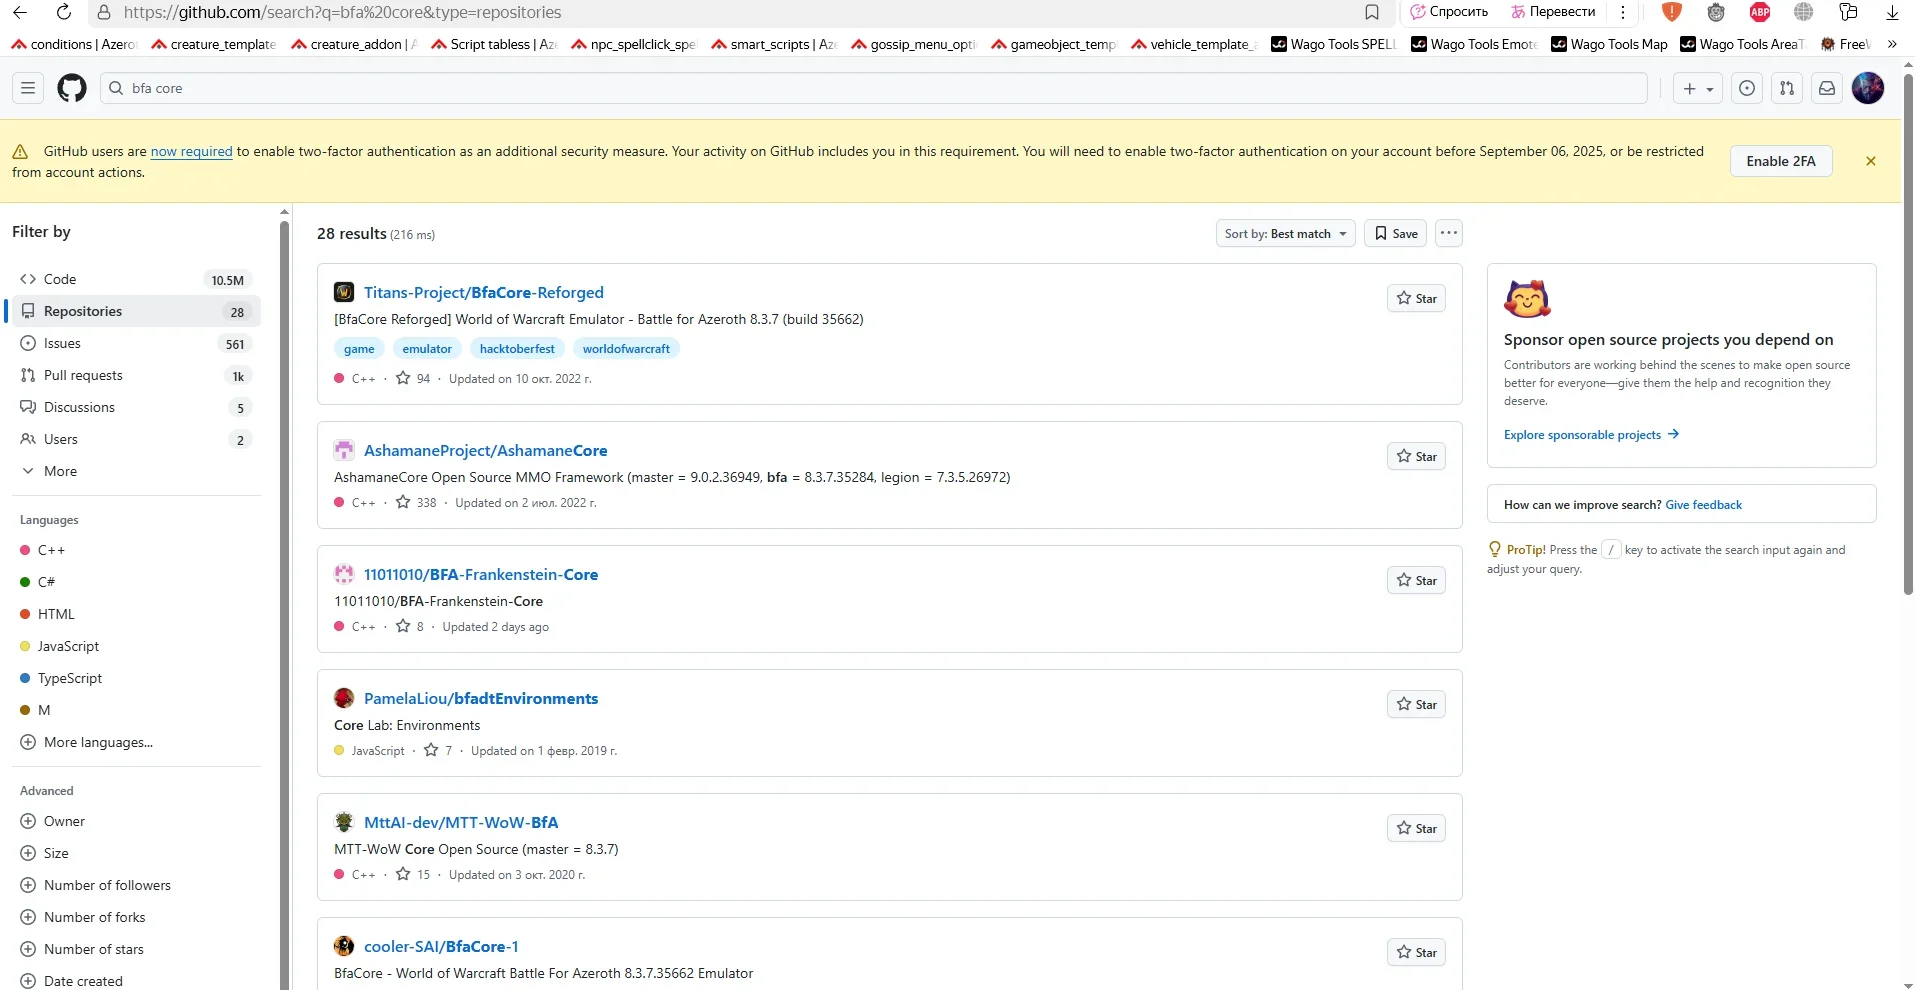Image resolution: width=1915 pixels, height=990 pixels.
Task: Click the browser back arrow
Action: (x=20, y=12)
